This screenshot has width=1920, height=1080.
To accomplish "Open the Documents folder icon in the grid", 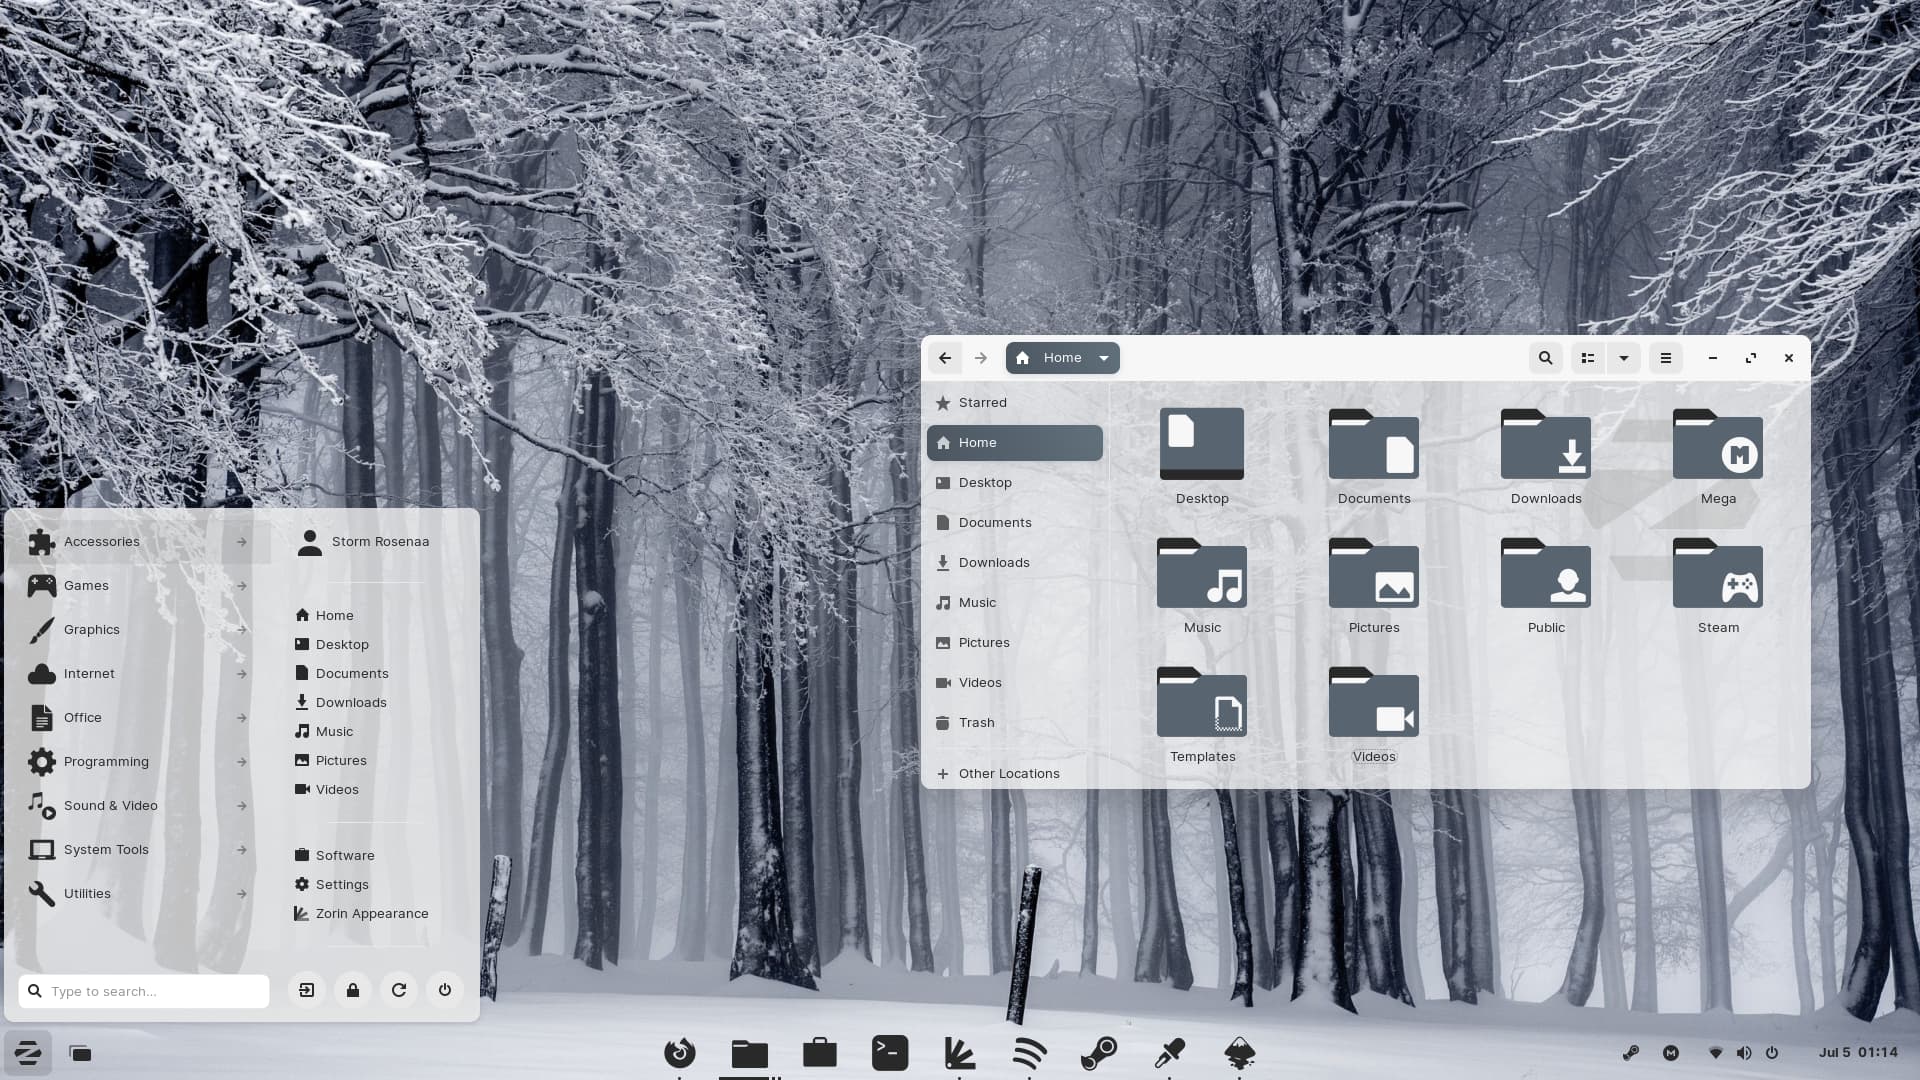I will point(1374,444).
